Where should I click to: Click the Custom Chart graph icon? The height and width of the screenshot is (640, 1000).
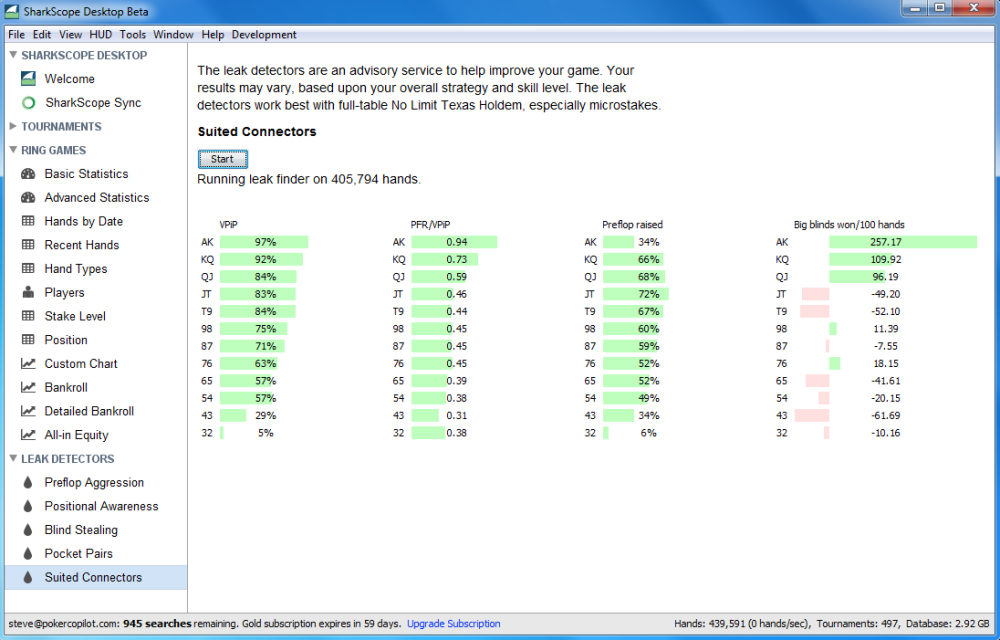click(28, 363)
